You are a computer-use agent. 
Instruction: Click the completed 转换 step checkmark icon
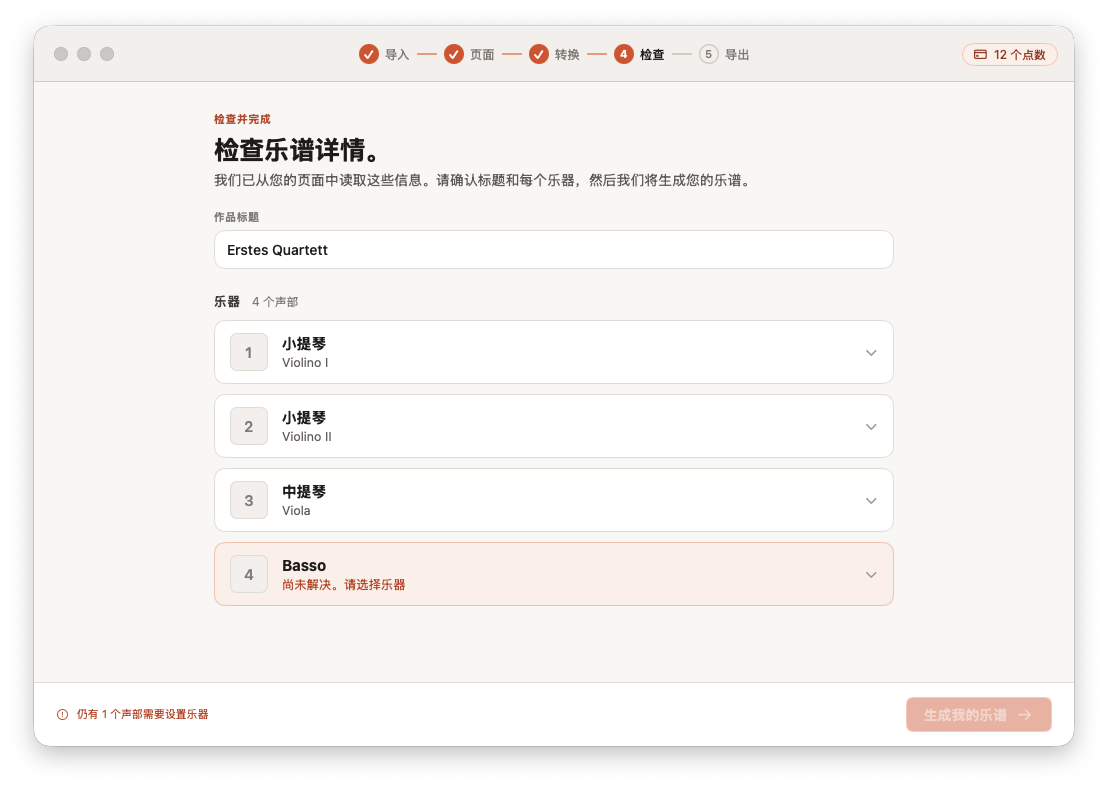pyautogui.click(x=539, y=54)
